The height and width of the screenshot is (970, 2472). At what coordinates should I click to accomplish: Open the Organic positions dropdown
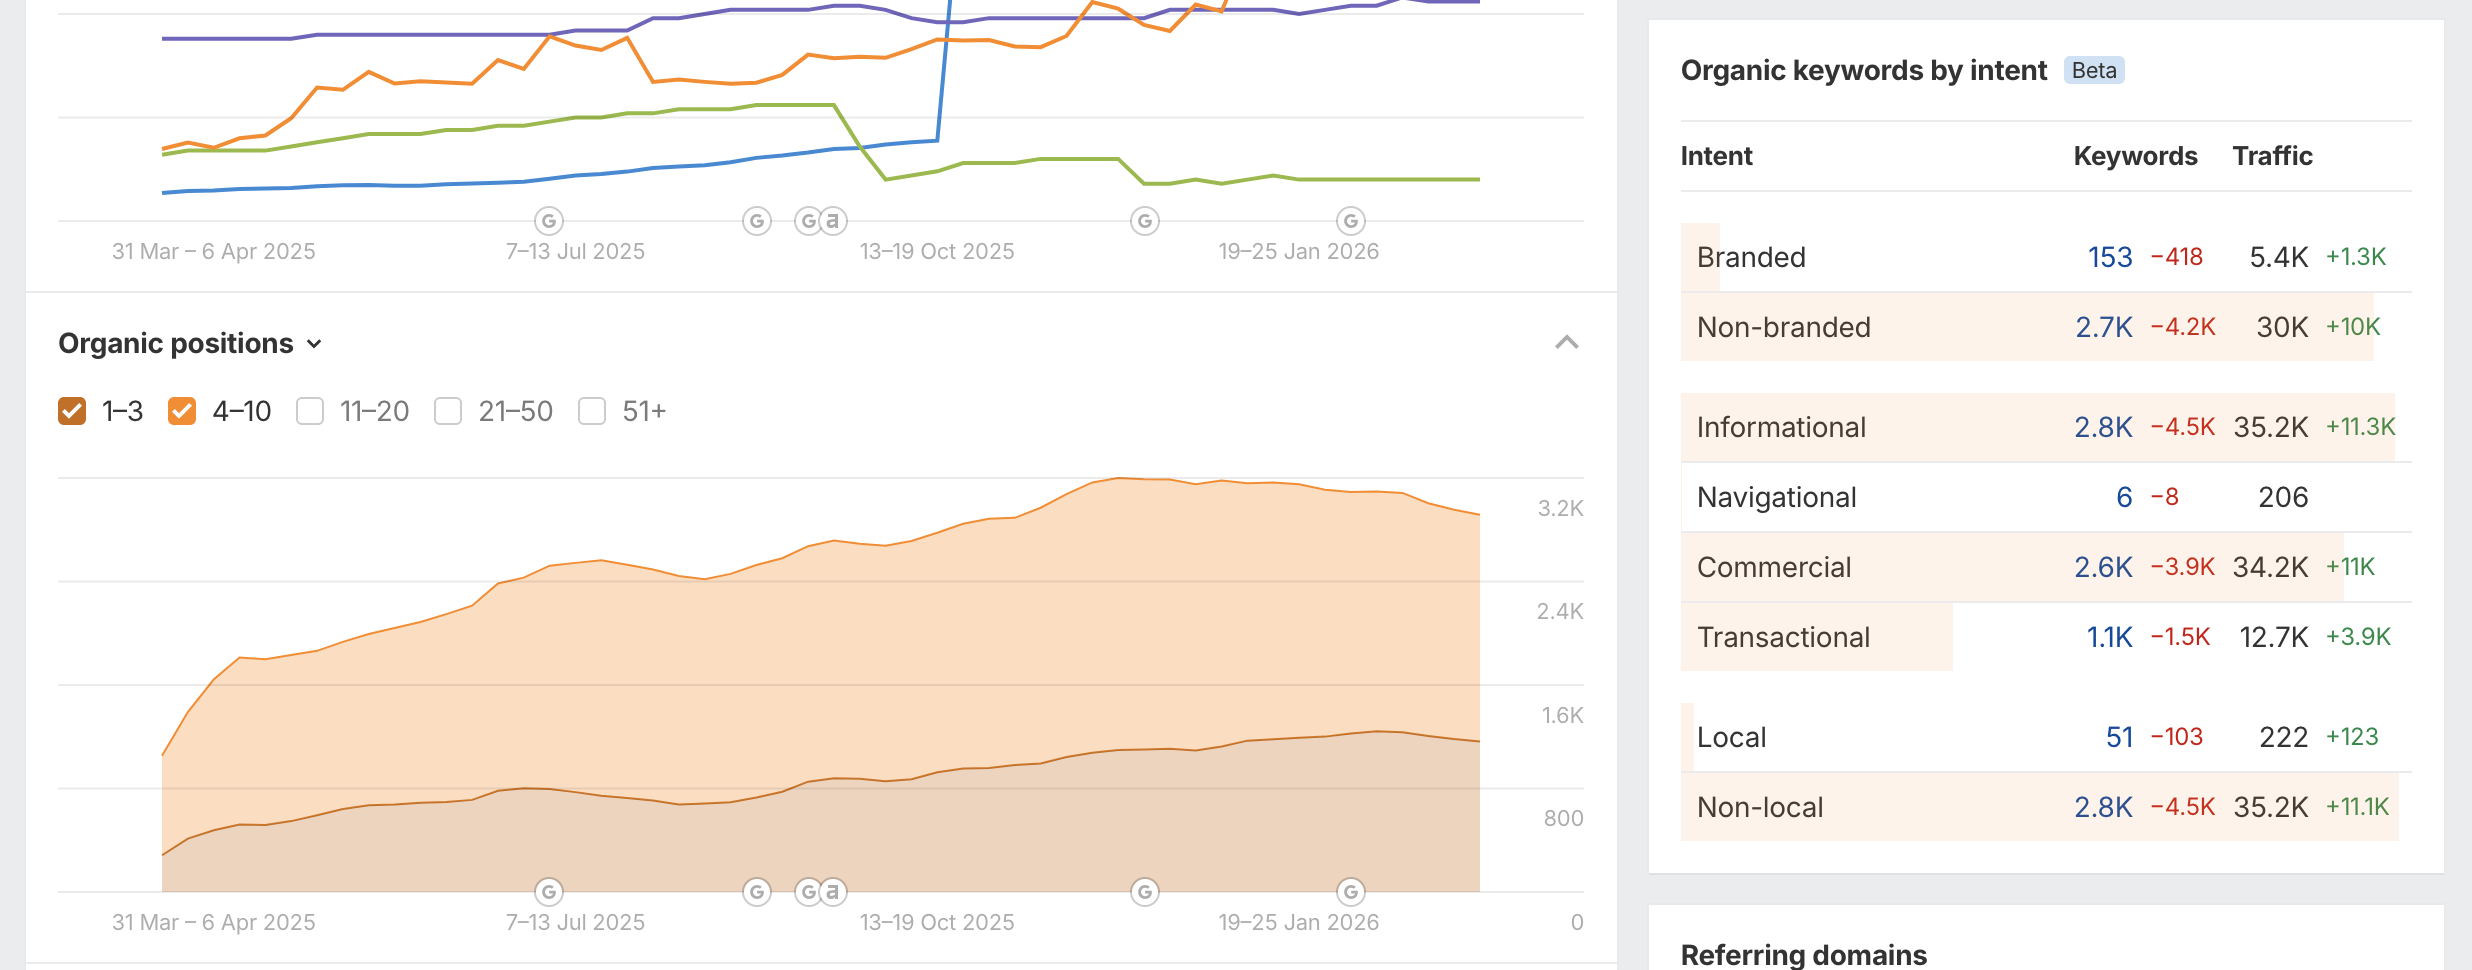pos(314,344)
